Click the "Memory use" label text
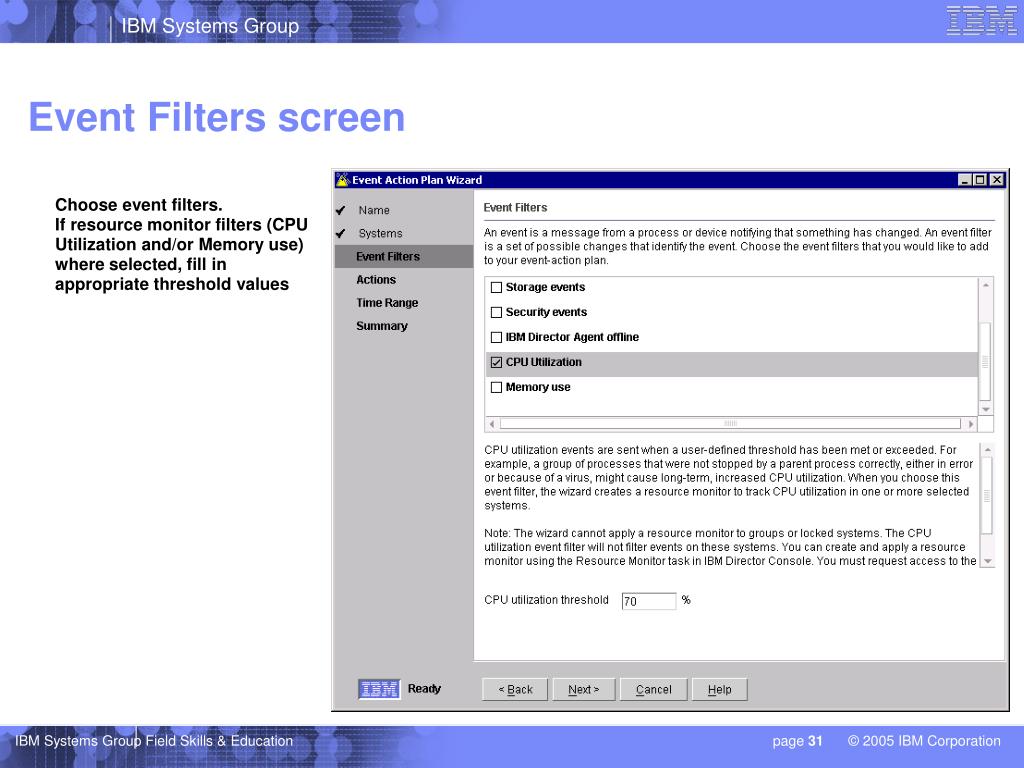Screen dimensions: 1024x768 point(538,387)
